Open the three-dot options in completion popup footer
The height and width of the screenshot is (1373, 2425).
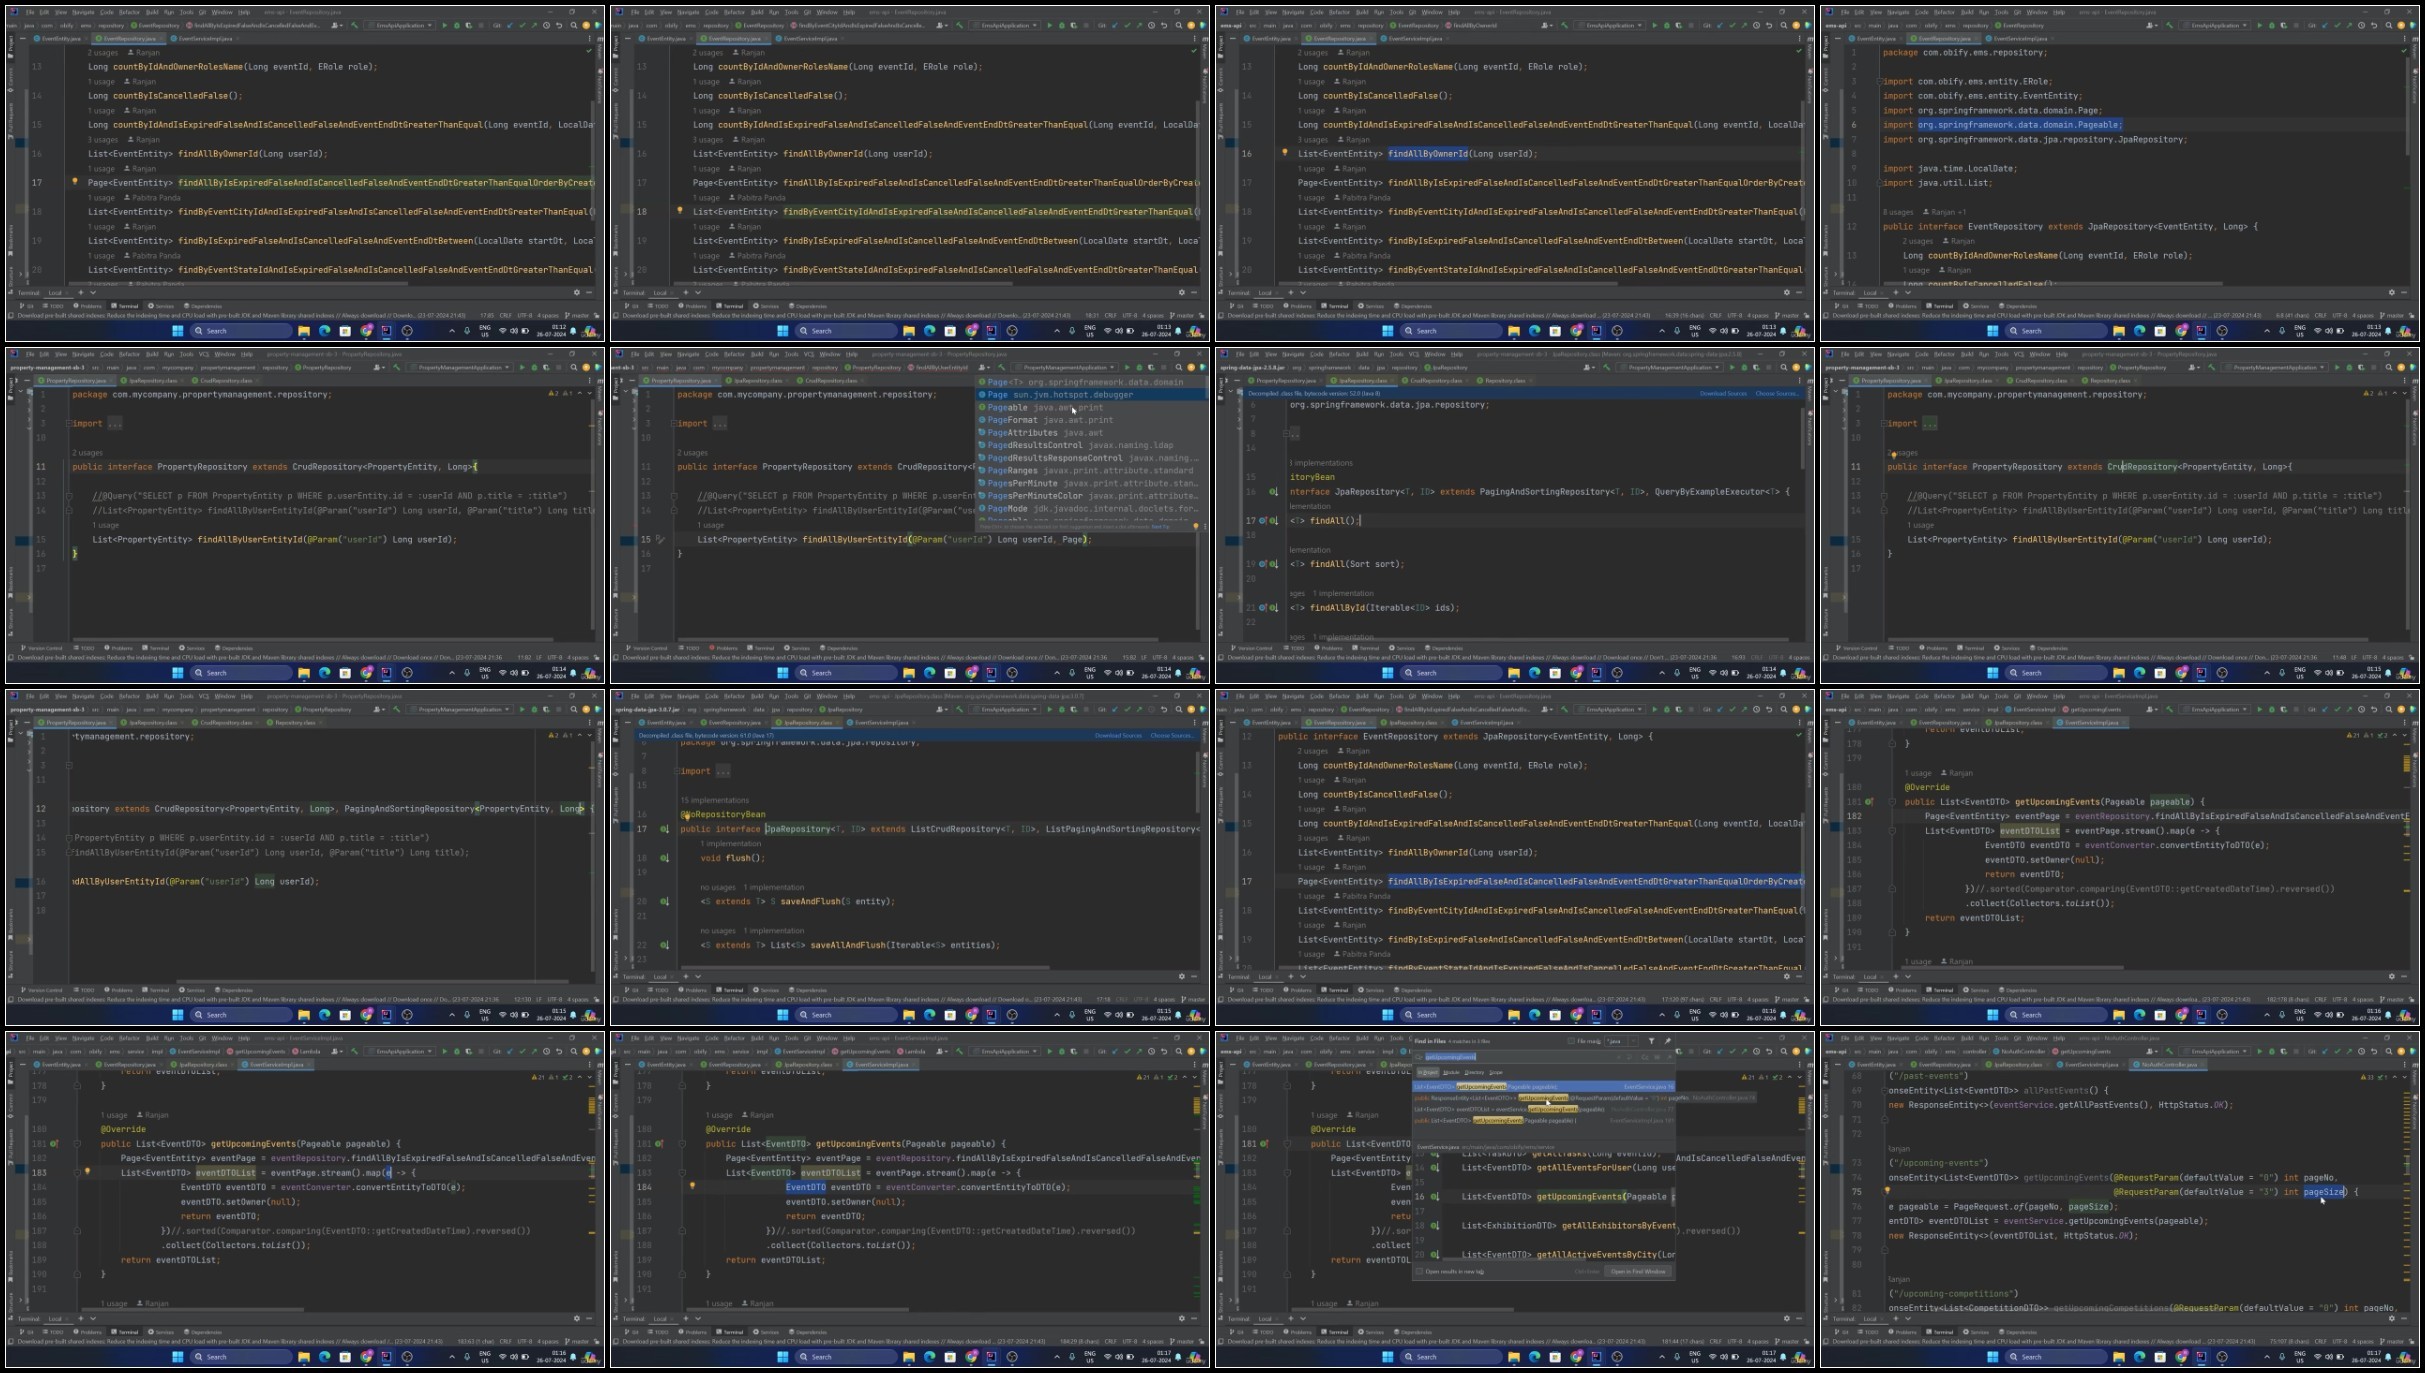click(1205, 526)
